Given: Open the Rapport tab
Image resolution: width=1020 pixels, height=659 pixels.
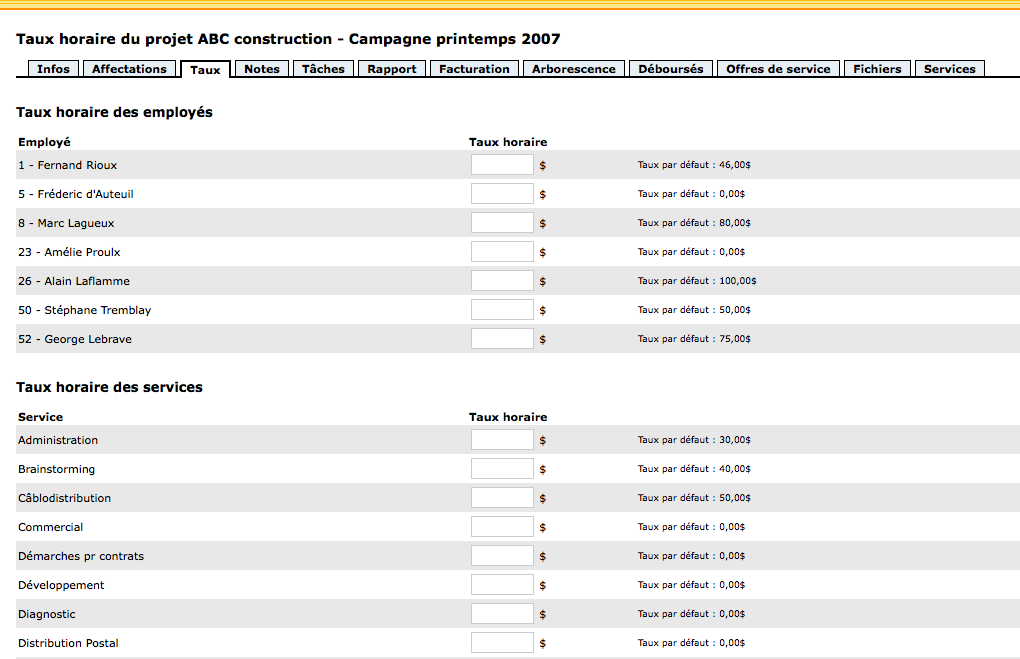Looking at the screenshot, I should point(392,69).
